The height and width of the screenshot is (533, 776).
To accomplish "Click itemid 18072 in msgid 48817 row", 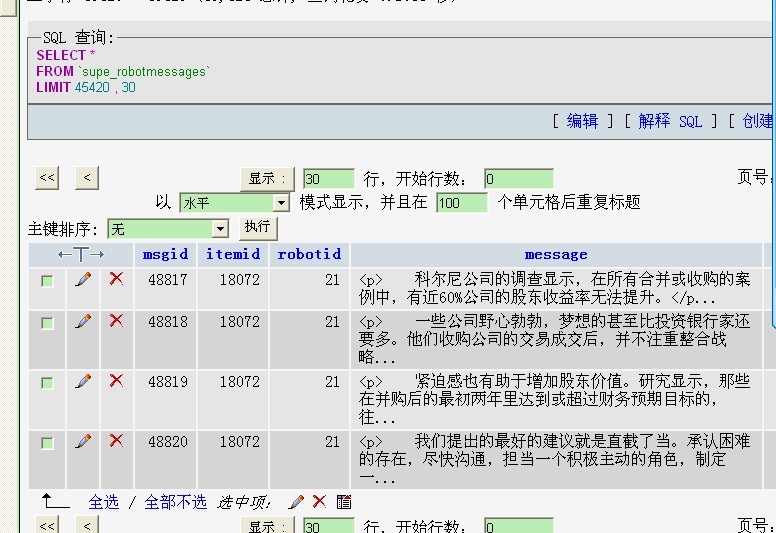I will (x=240, y=280).
